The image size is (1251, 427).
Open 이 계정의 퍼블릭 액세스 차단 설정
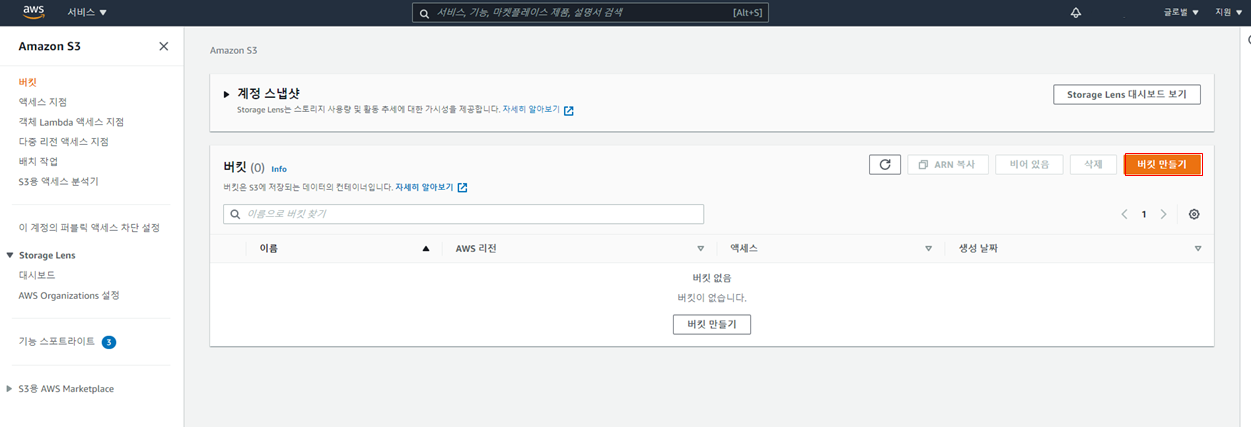point(89,227)
